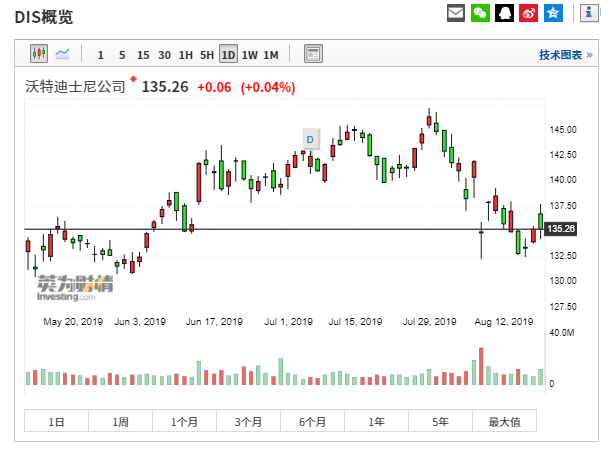Click the Jul 29, 2019 date label
This screenshot has width=614, height=452.
(430, 322)
